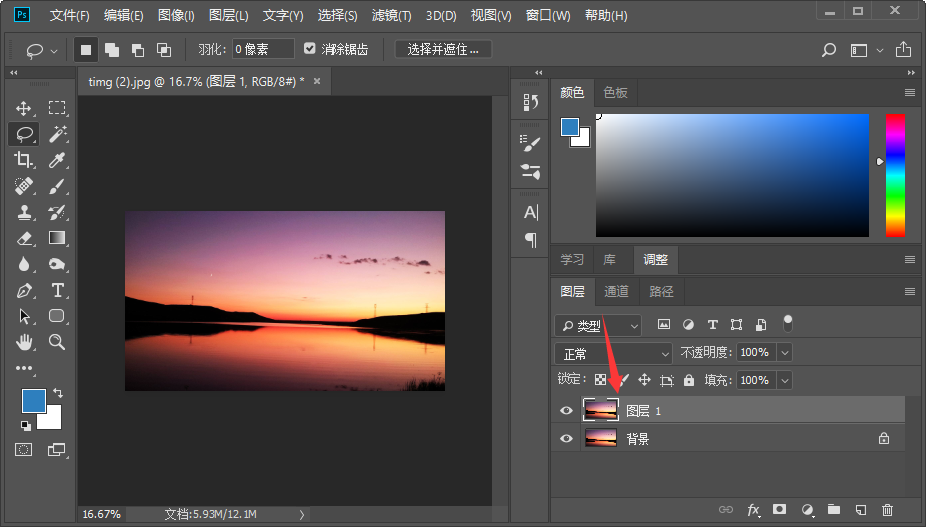
Task: Click the 选择并遮住 button
Action: click(443, 49)
